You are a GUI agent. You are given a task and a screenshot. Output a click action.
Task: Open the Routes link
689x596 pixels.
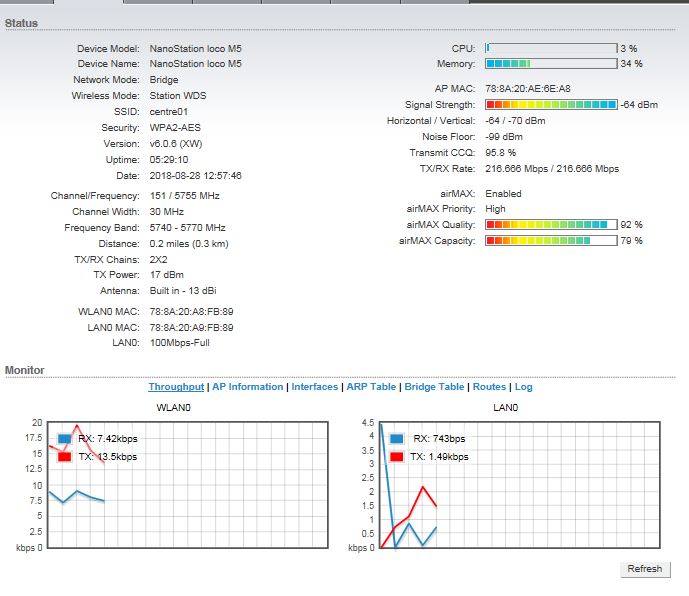click(490, 387)
